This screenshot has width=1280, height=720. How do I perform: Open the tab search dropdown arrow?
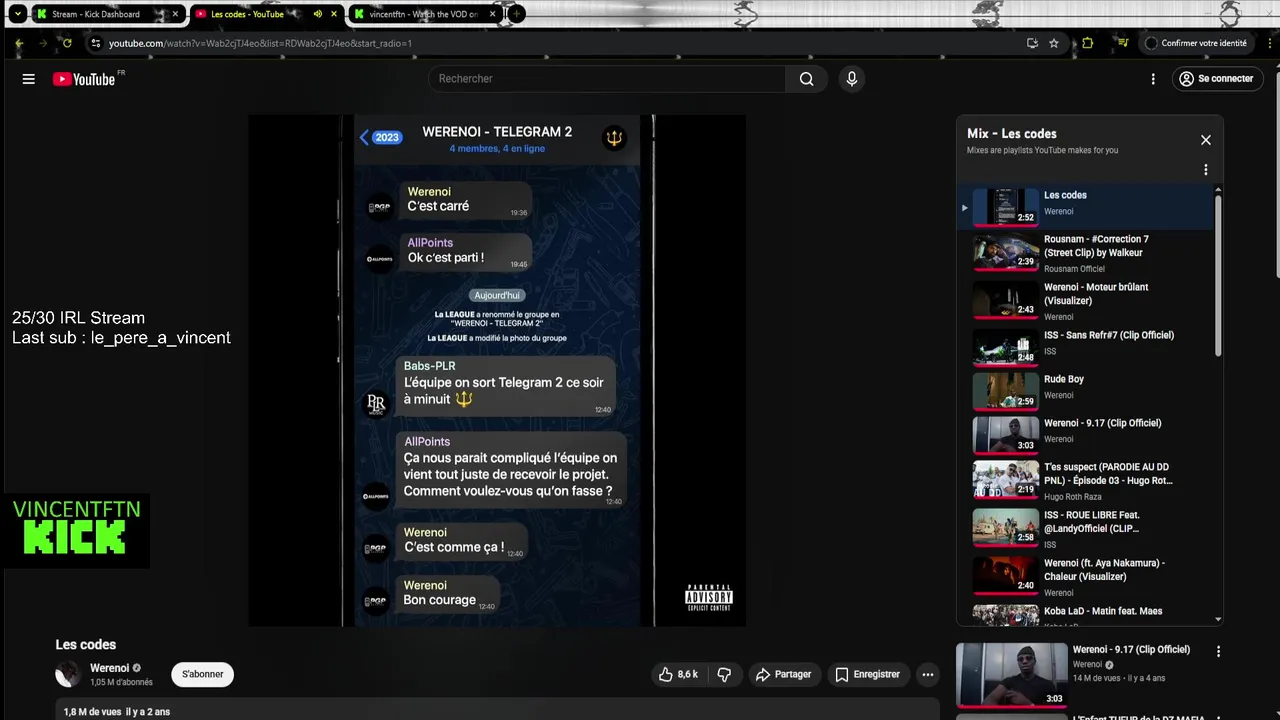click(17, 14)
